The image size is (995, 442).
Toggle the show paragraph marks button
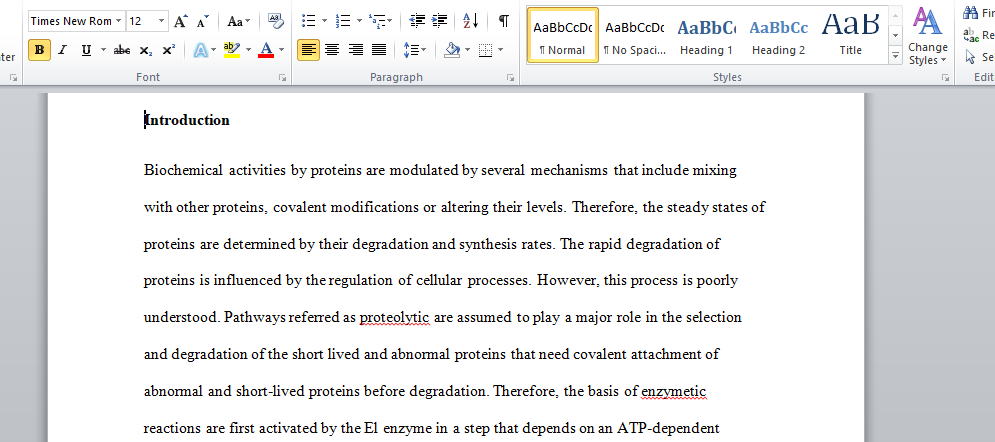coord(504,21)
